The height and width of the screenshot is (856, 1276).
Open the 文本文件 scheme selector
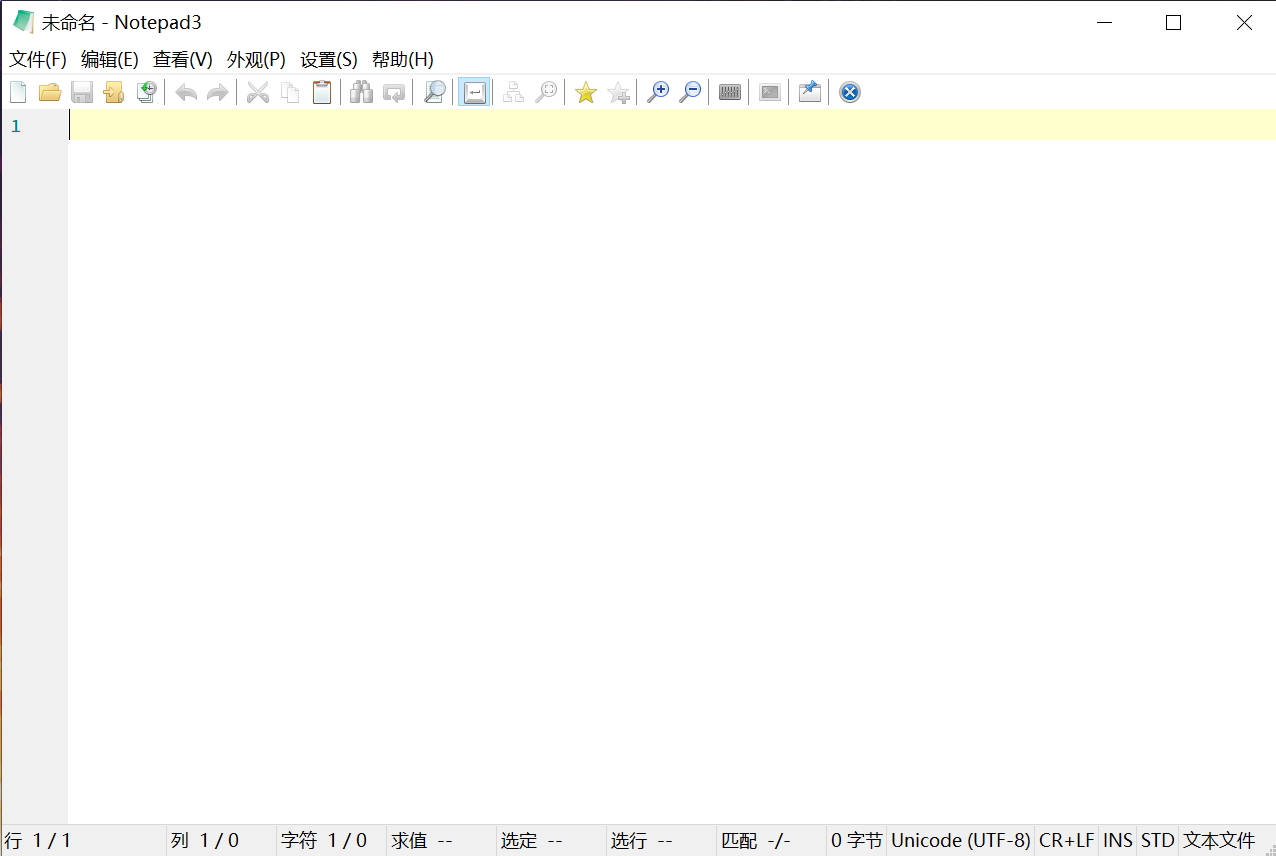1219,841
